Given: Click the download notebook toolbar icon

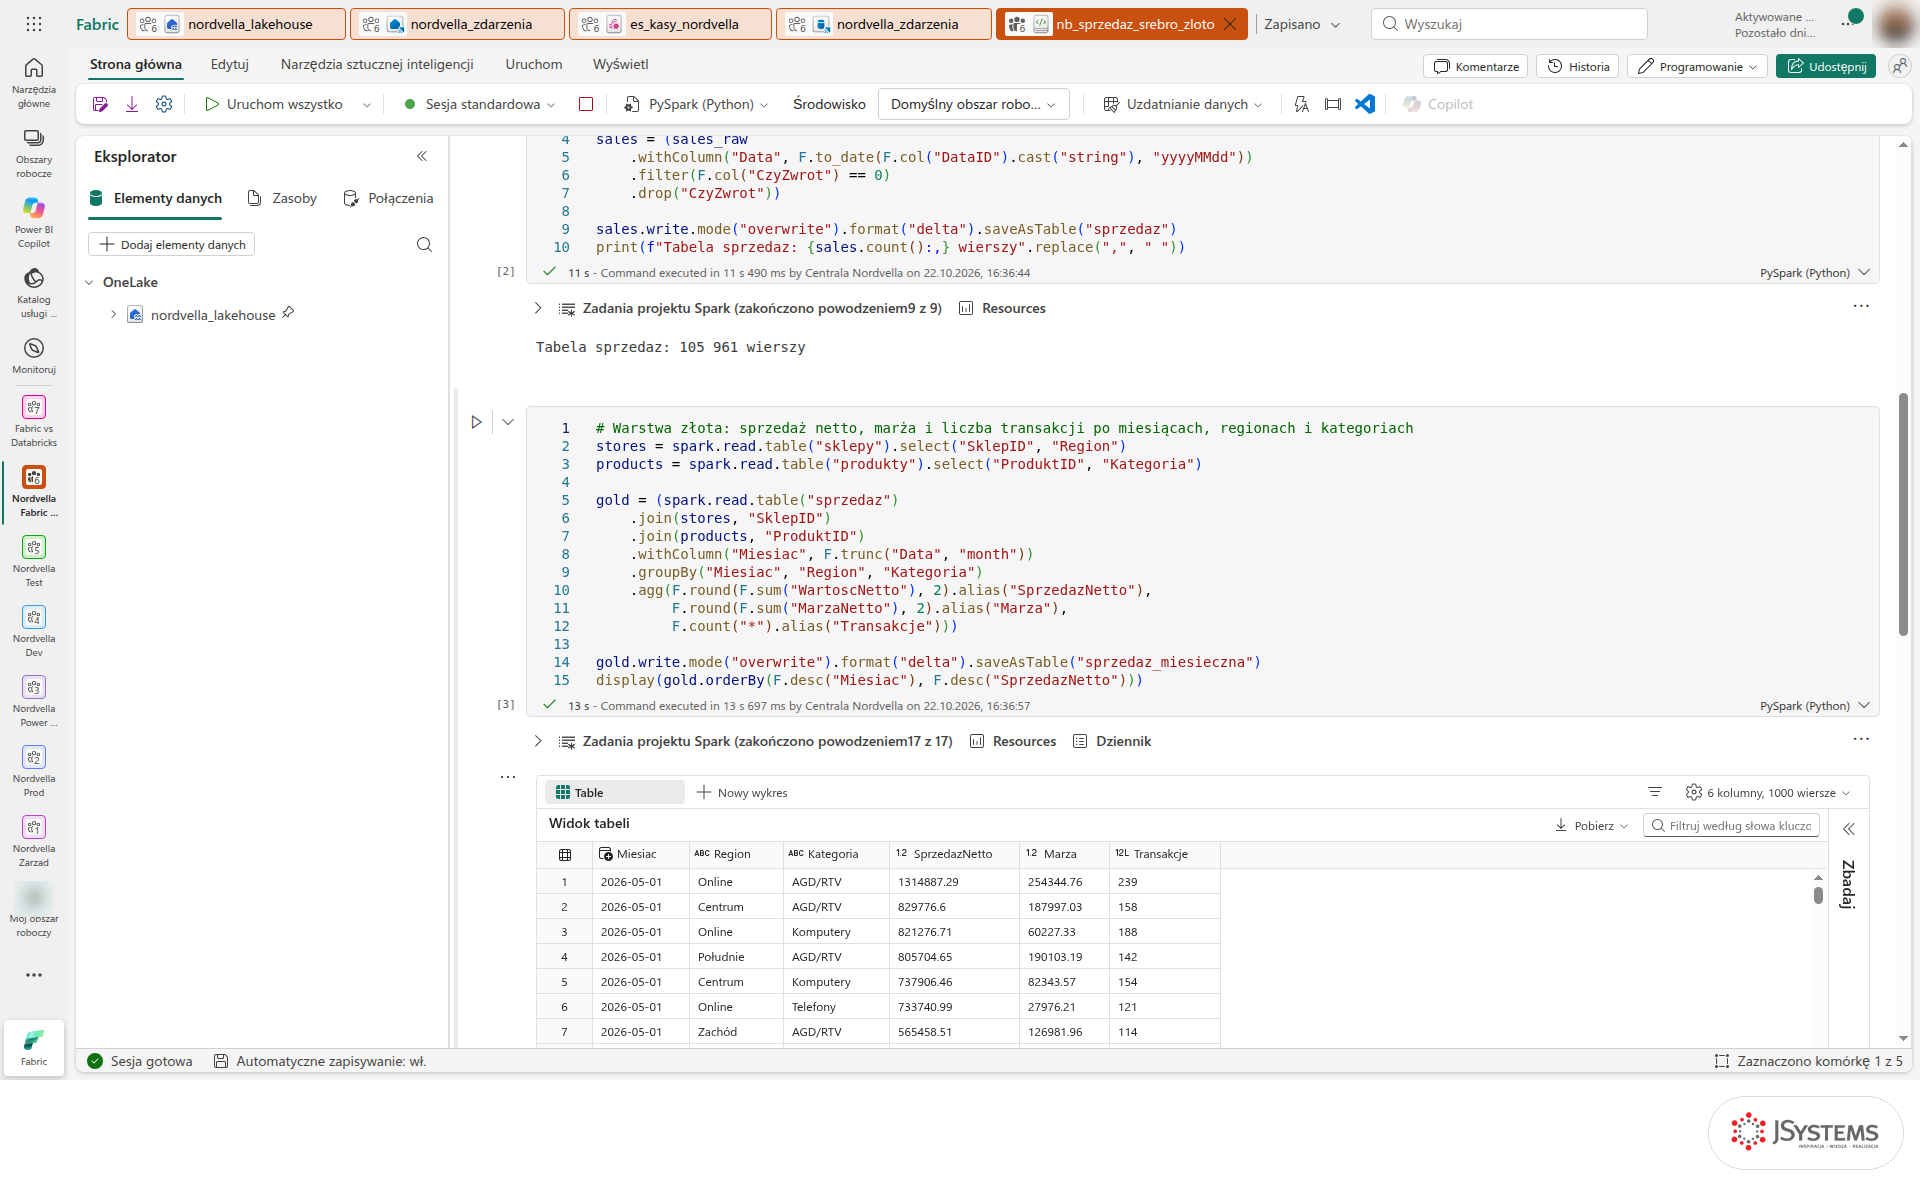Looking at the screenshot, I should pos(132,104).
